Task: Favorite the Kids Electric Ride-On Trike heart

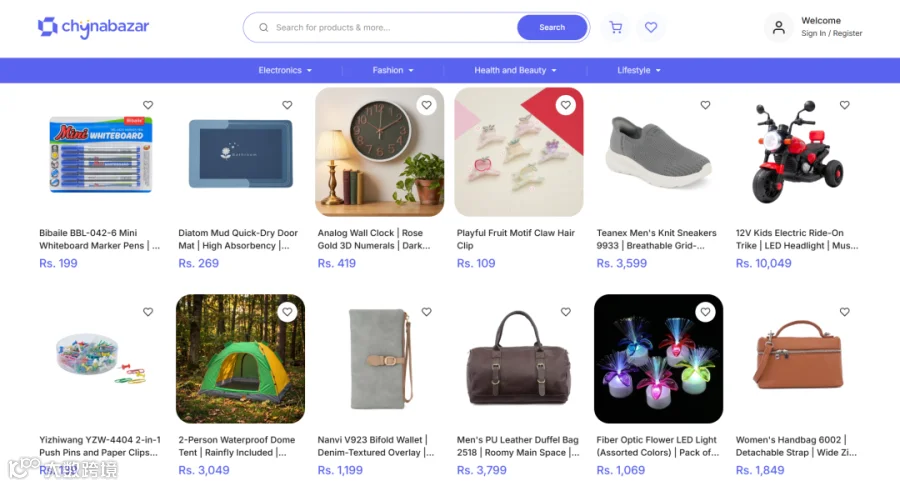Action: (844, 105)
